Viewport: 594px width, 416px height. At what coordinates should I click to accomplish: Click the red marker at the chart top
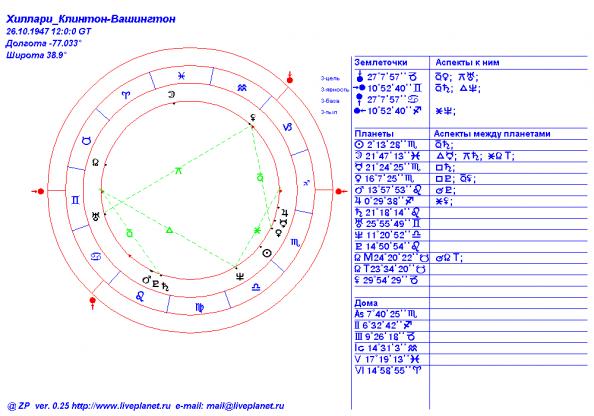290,78
